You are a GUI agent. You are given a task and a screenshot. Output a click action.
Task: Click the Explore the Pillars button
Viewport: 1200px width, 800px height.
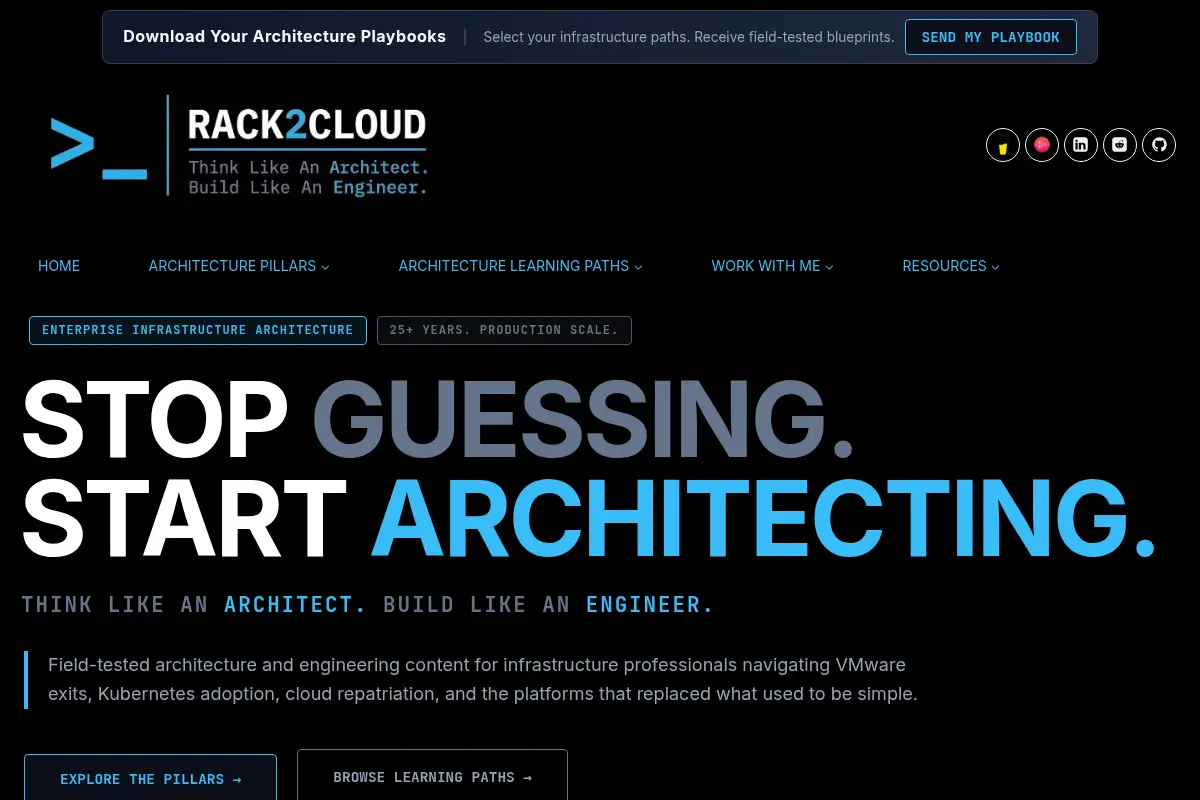[x=150, y=779]
